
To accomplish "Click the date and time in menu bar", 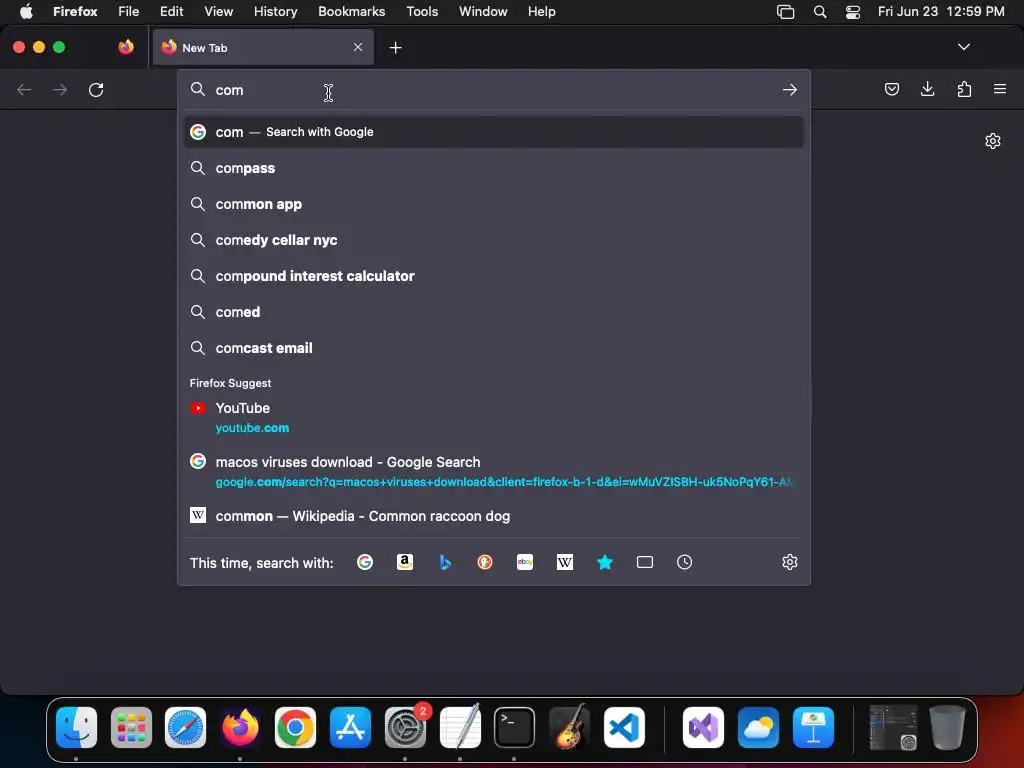I will click(941, 12).
